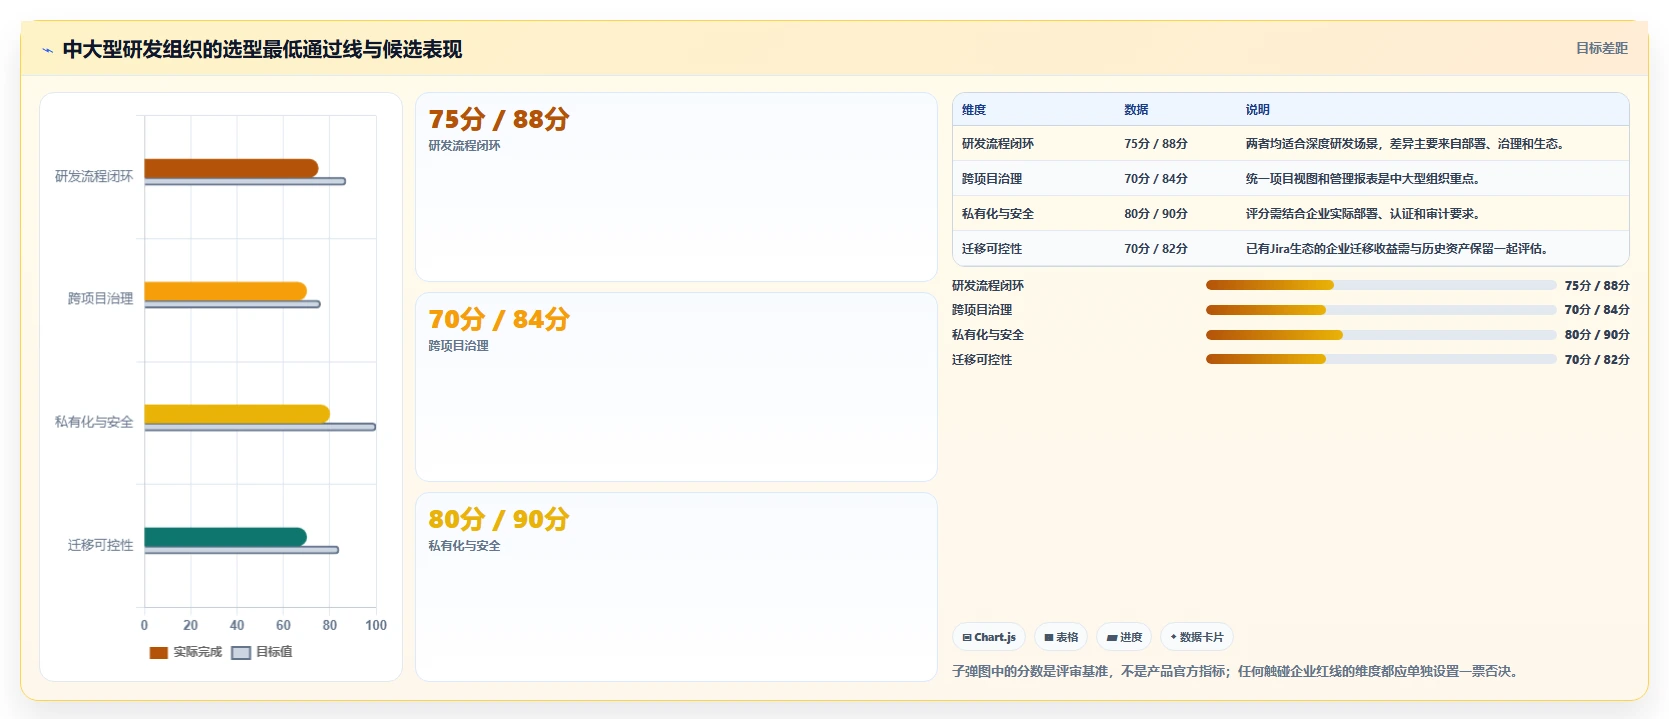Click the 私有化与安全 table row name
This screenshot has height=719, width=1669.
click(998, 214)
